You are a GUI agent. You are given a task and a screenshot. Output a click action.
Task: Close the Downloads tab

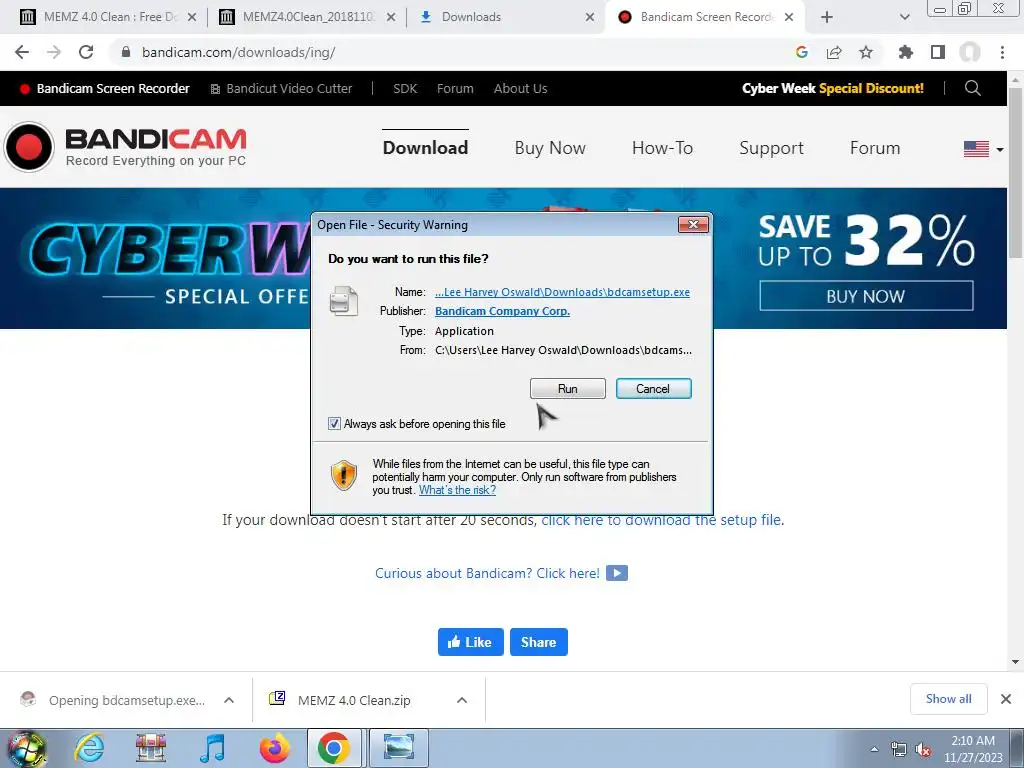[x=590, y=17]
